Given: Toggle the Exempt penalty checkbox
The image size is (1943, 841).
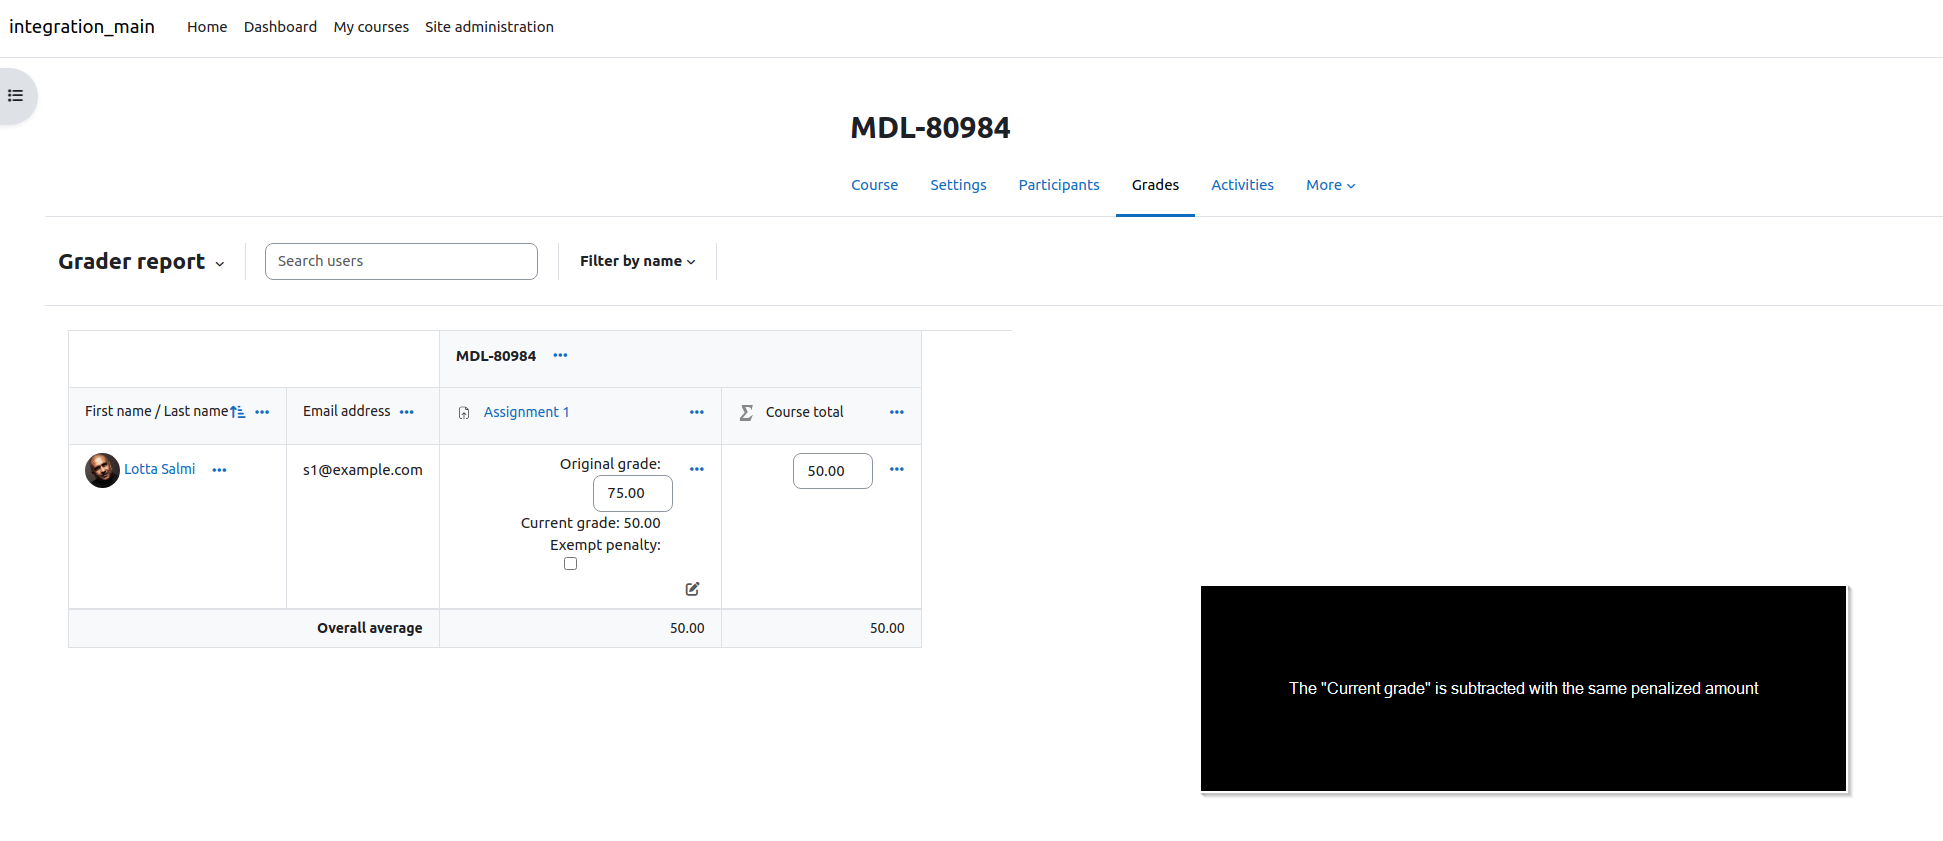Looking at the screenshot, I should point(570,564).
